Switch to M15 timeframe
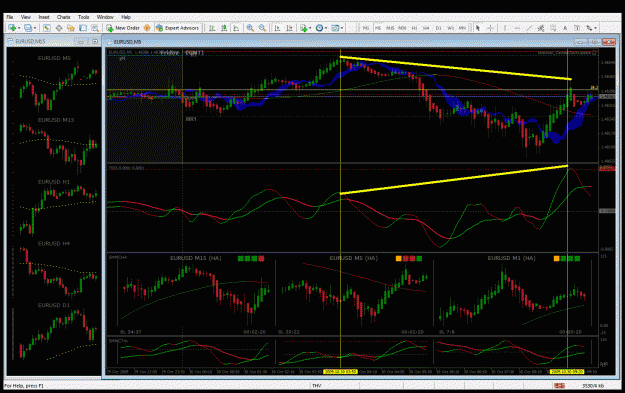Image resolution: width=625 pixels, height=393 pixels. pos(390,28)
